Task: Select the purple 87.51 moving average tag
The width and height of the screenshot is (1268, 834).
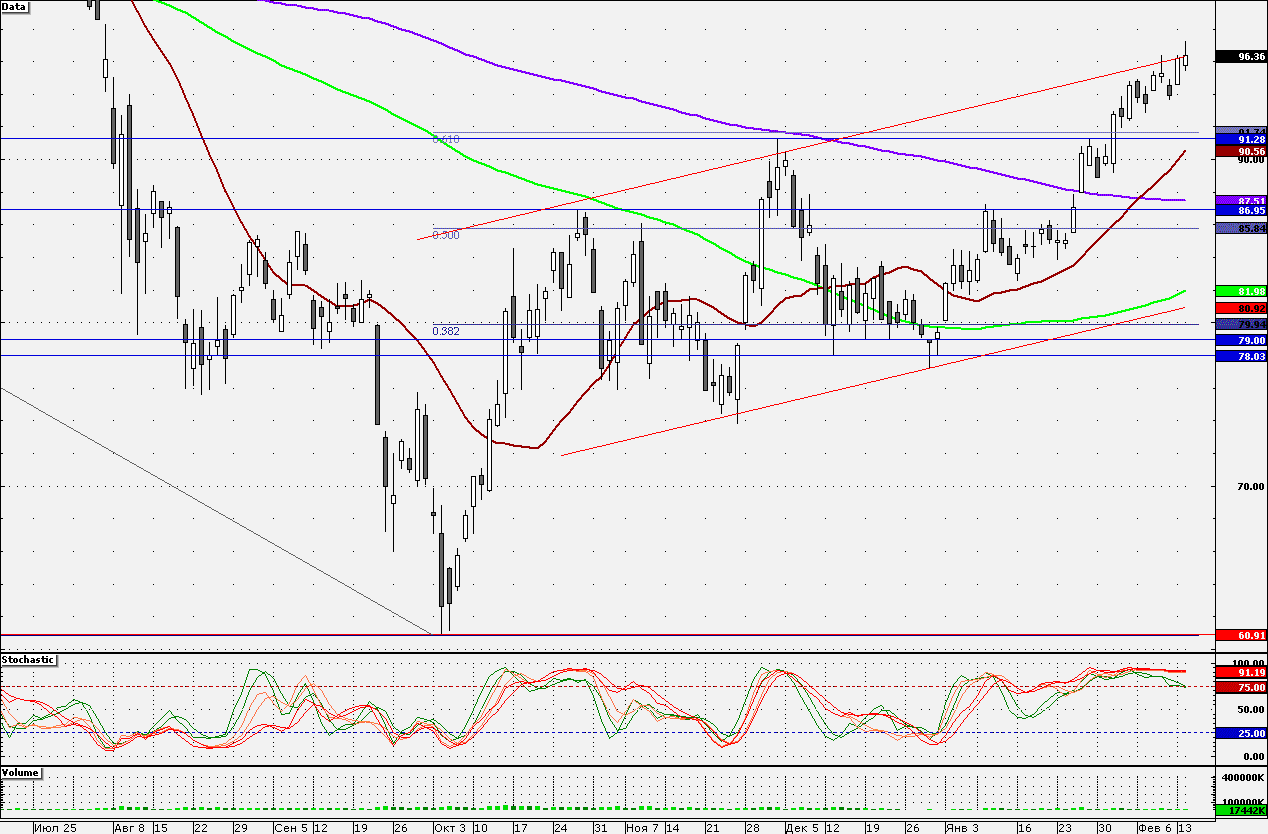Action: pos(1240,201)
